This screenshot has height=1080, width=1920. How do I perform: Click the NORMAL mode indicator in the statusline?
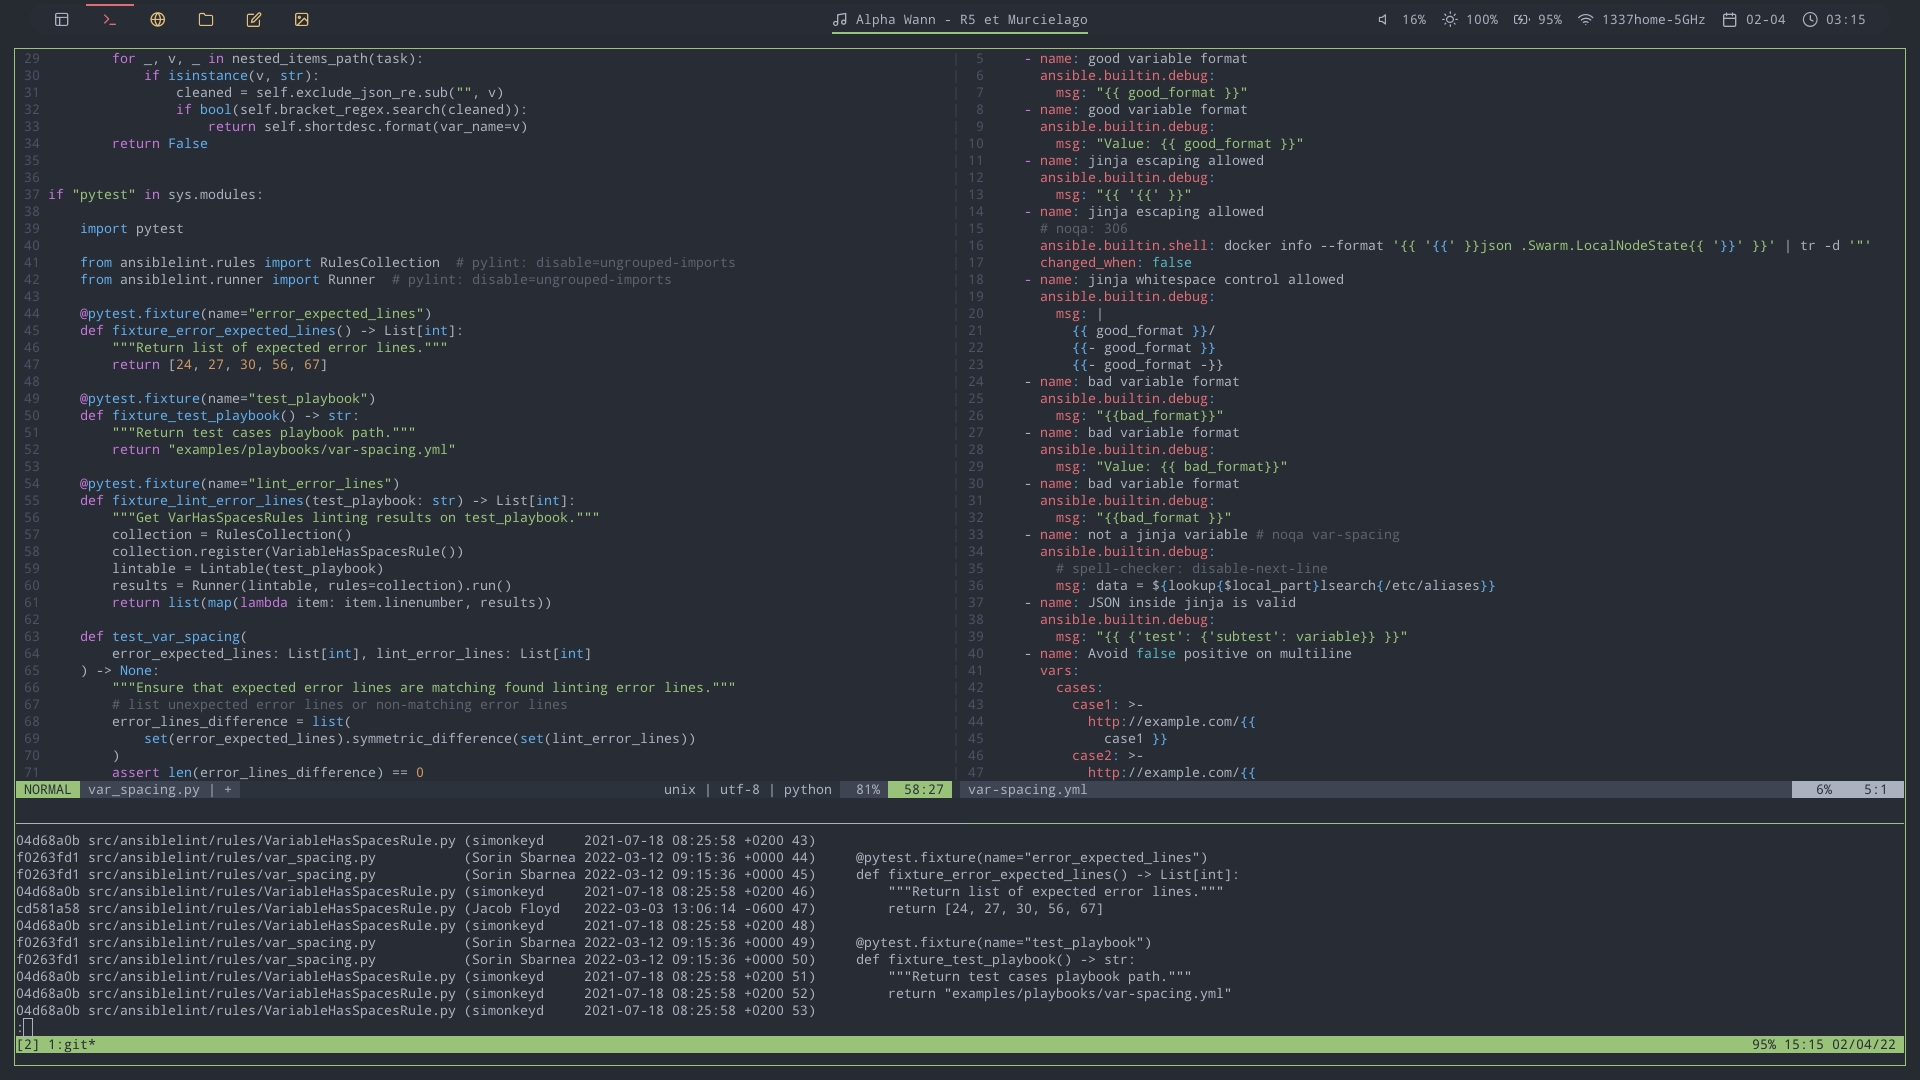pyautogui.click(x=47, y=790)
